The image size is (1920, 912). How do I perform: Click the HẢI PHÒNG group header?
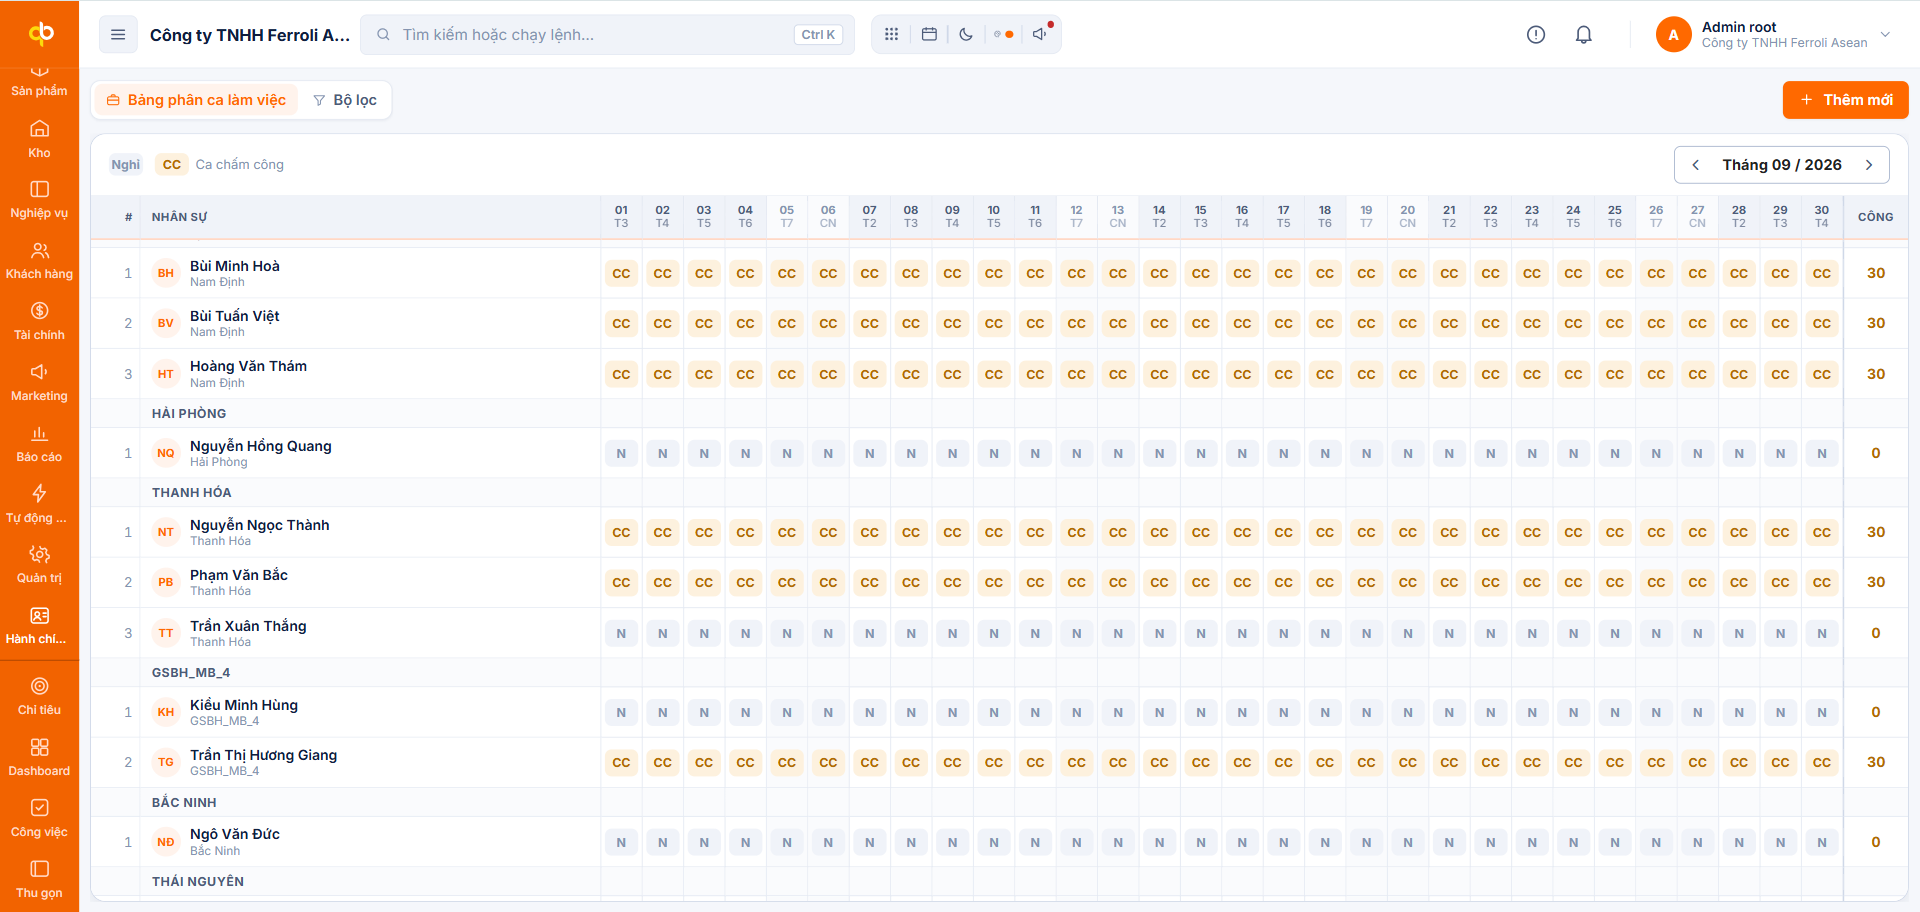click(189, 413)
